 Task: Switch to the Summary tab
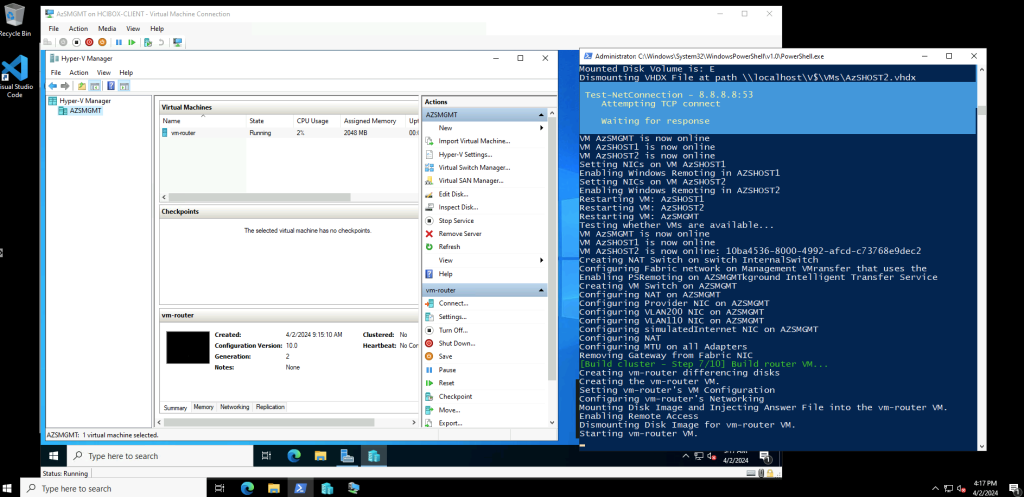pyautogui.click(x=175, y=408)
